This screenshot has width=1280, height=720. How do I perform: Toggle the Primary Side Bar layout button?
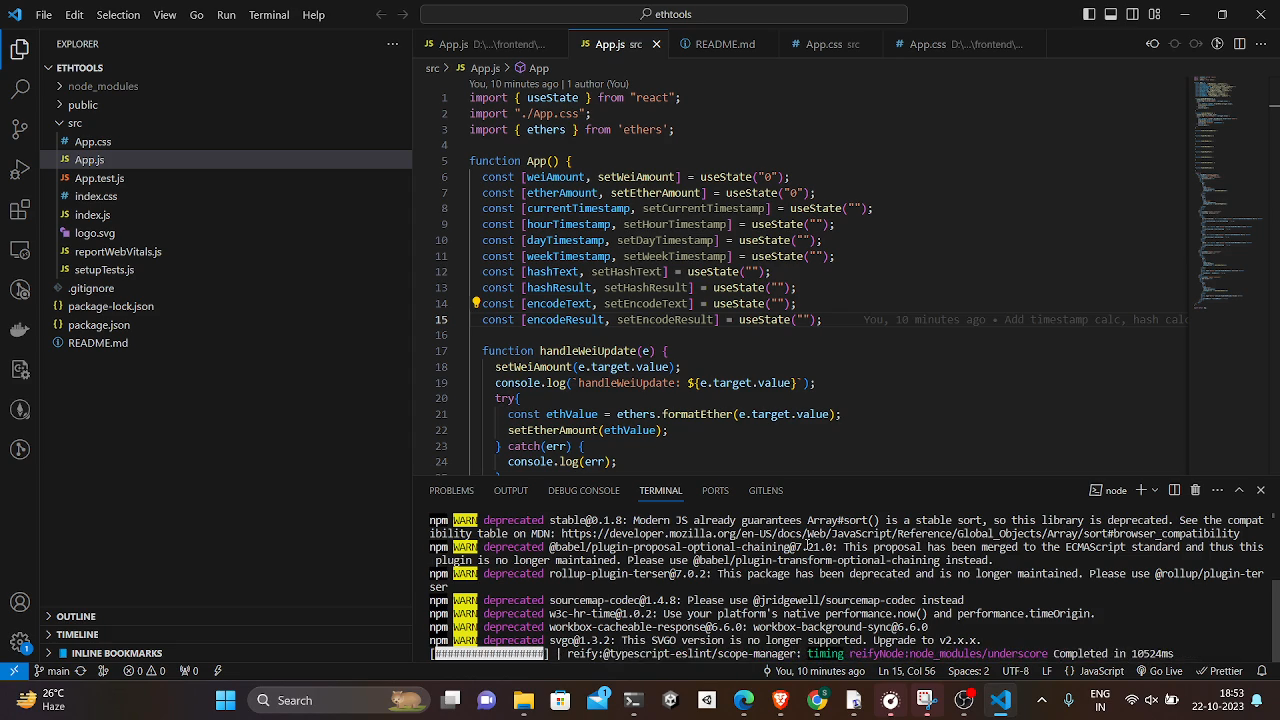(x=1089, y=15)
